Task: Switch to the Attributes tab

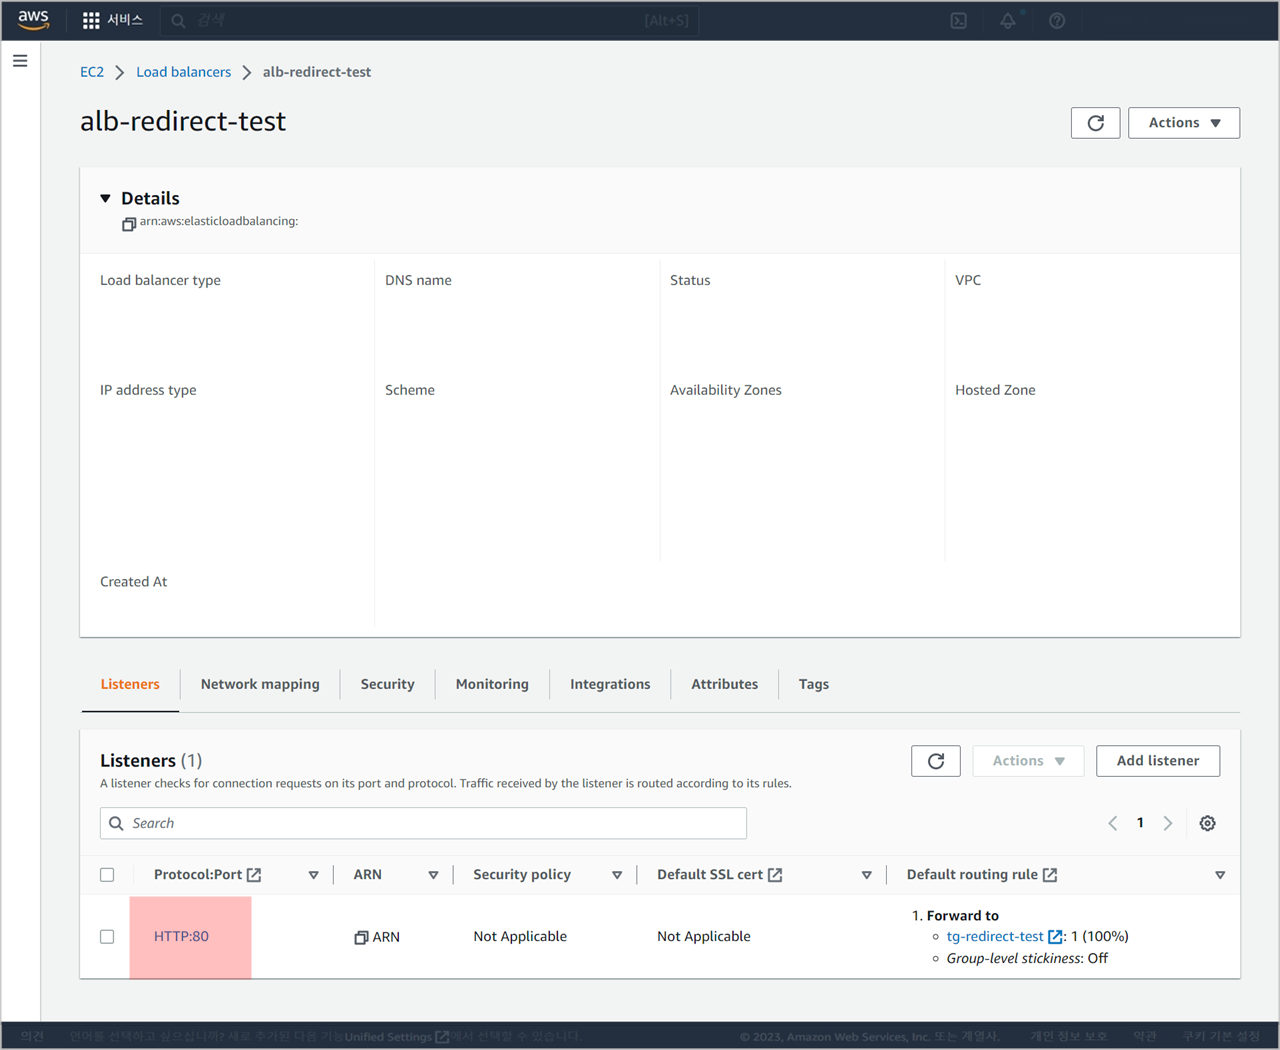Action: (724, 685)
